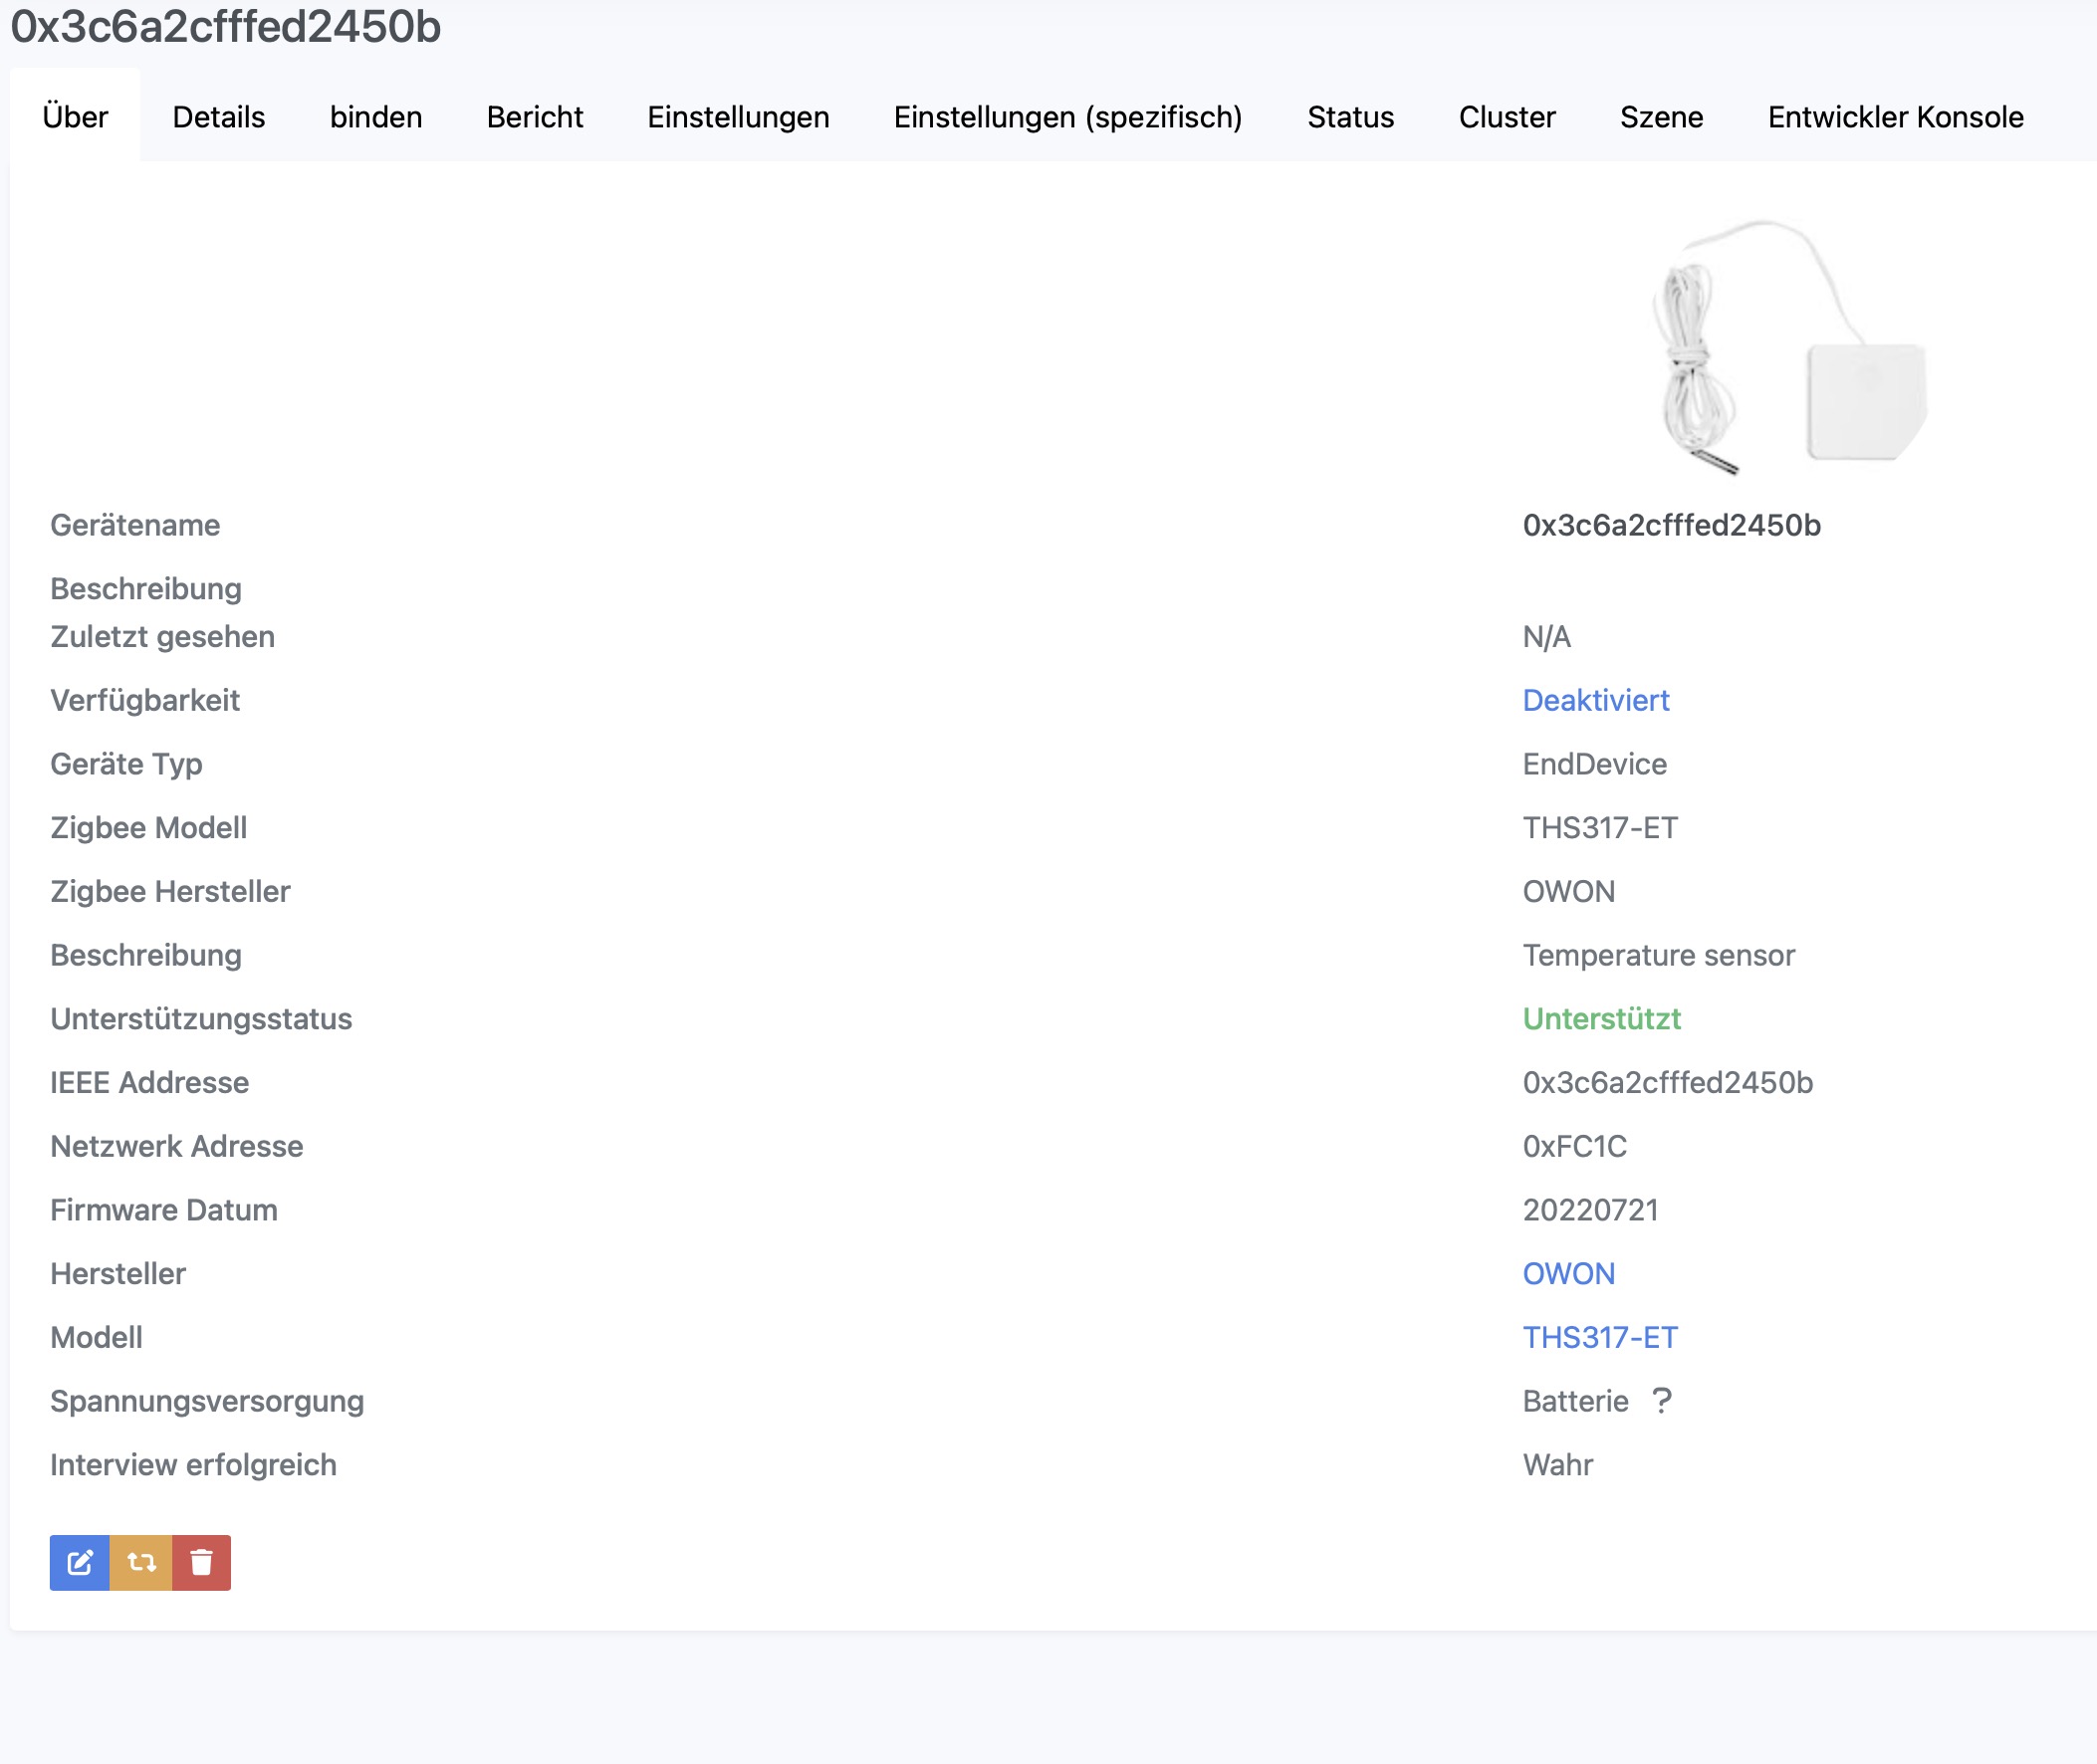The height and width of the screenshot is (1764, 2097).
Task: Open the Entwickler Konsole tab
Action: point(1894,117)
